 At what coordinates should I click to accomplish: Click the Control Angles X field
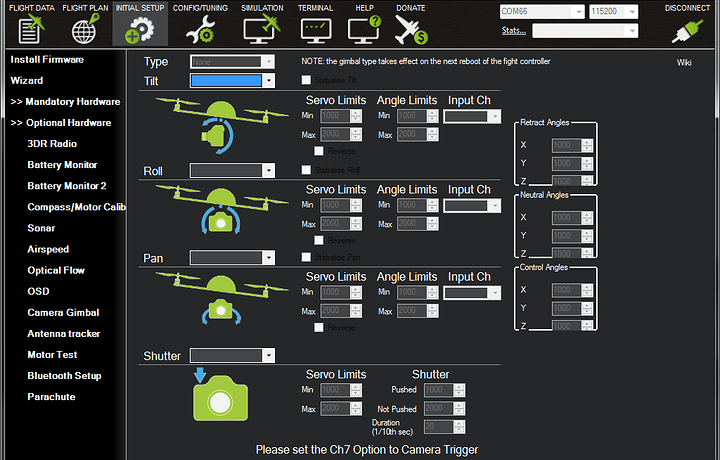(572, 290)
